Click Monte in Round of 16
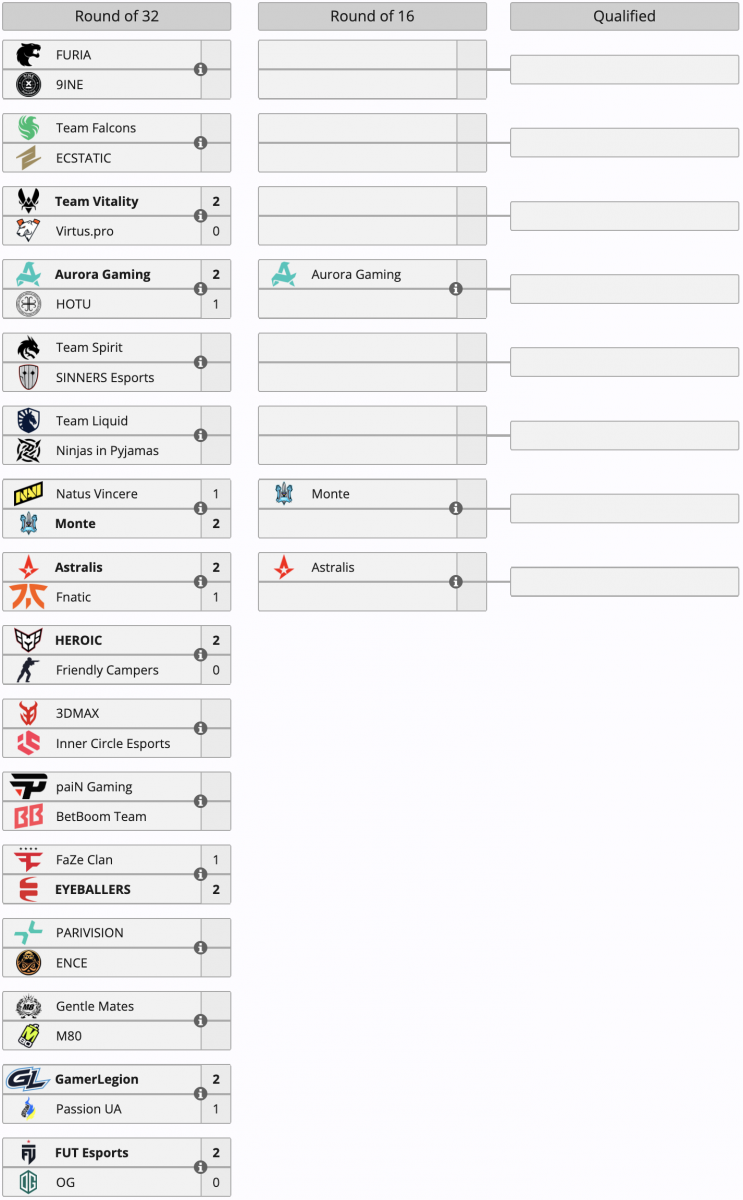This screenshot has height=1200, width=743. 330,494
